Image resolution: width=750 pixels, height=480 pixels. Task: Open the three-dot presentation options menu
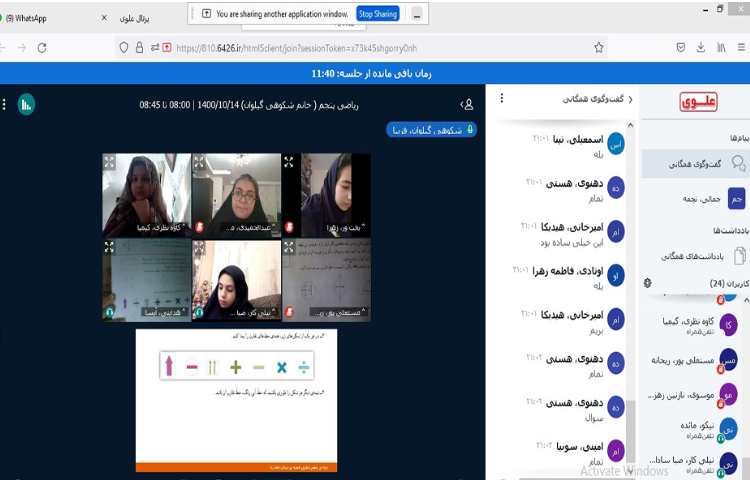tap(4, 104)
